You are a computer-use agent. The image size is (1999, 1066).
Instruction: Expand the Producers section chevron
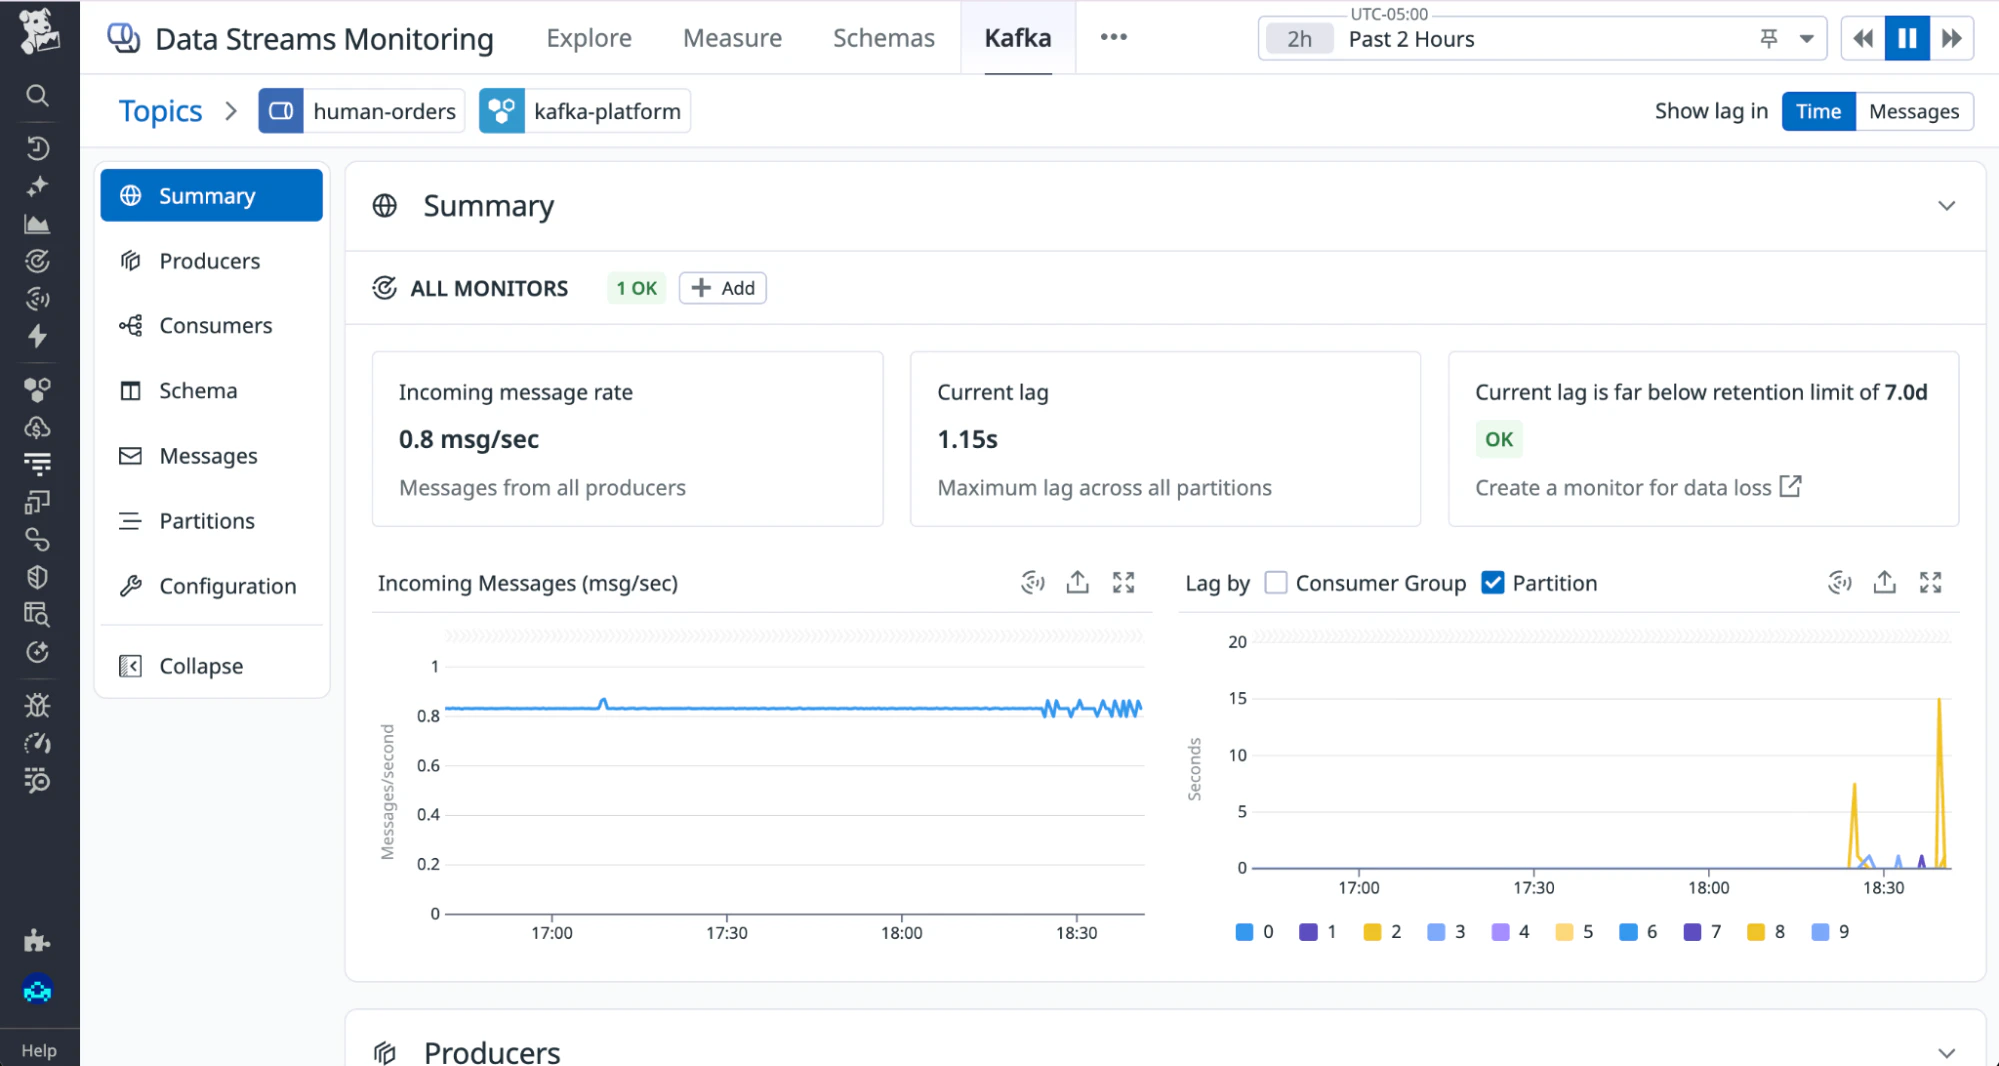[1946, 1052]
